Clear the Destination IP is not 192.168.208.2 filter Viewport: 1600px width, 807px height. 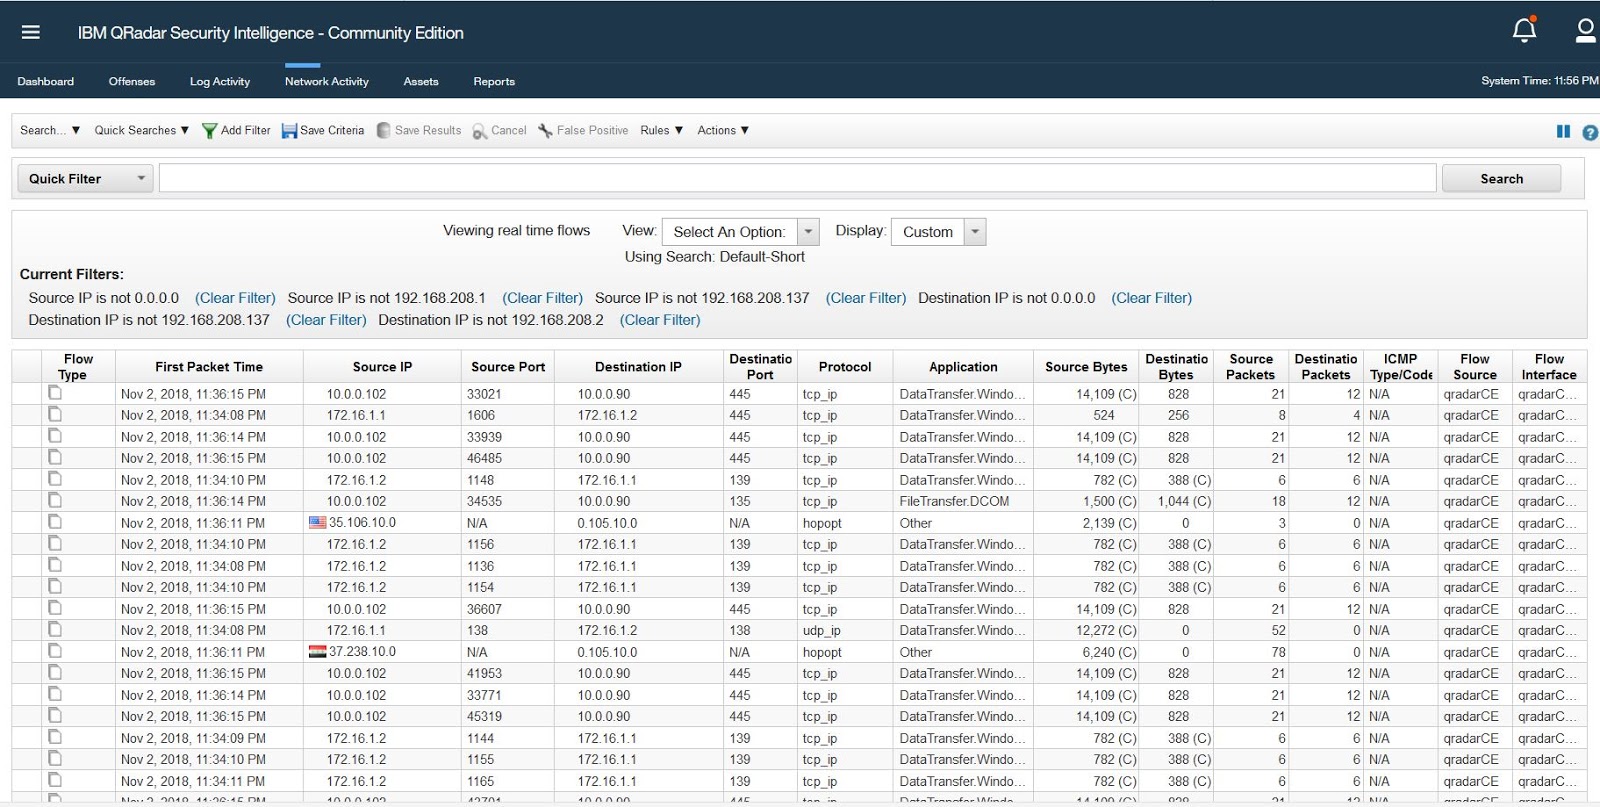[x=660, y=320]
